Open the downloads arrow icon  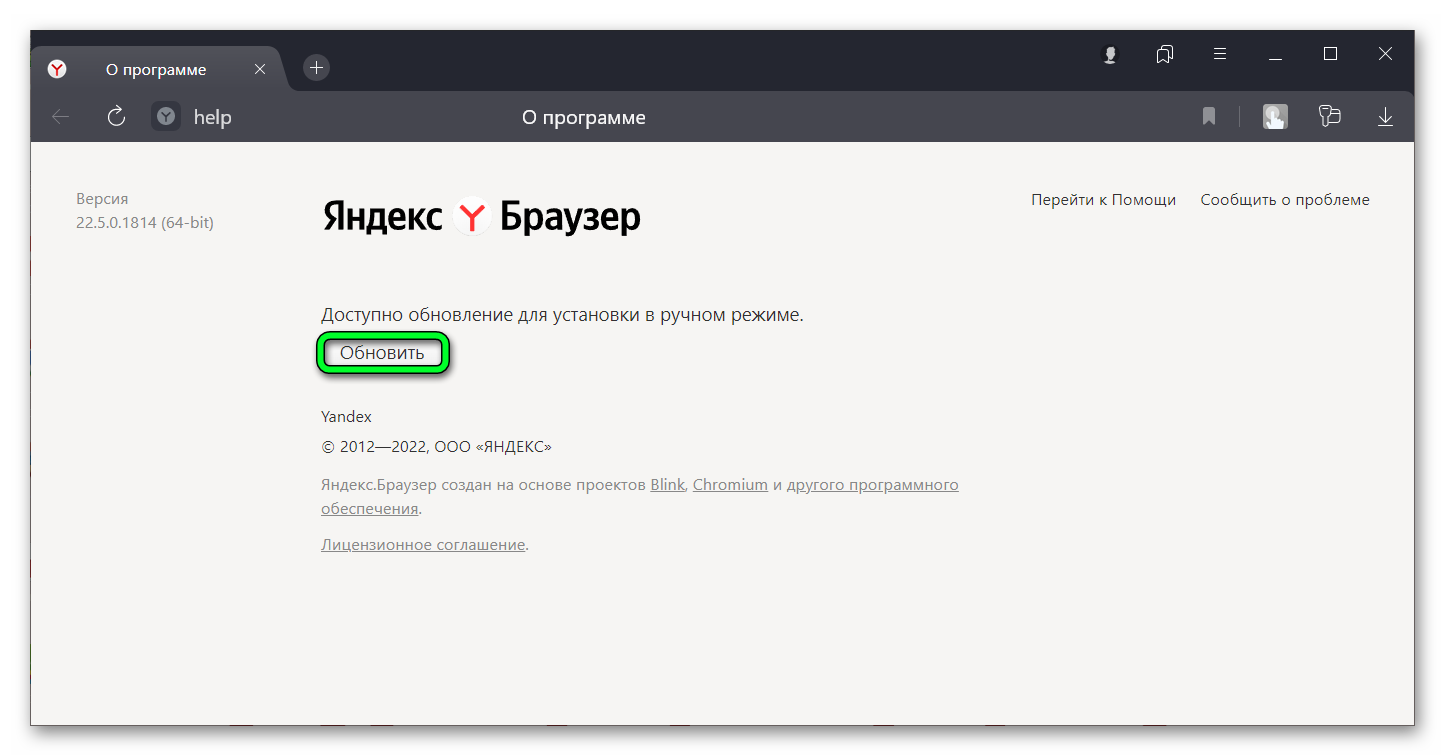tap(1385, 117)
